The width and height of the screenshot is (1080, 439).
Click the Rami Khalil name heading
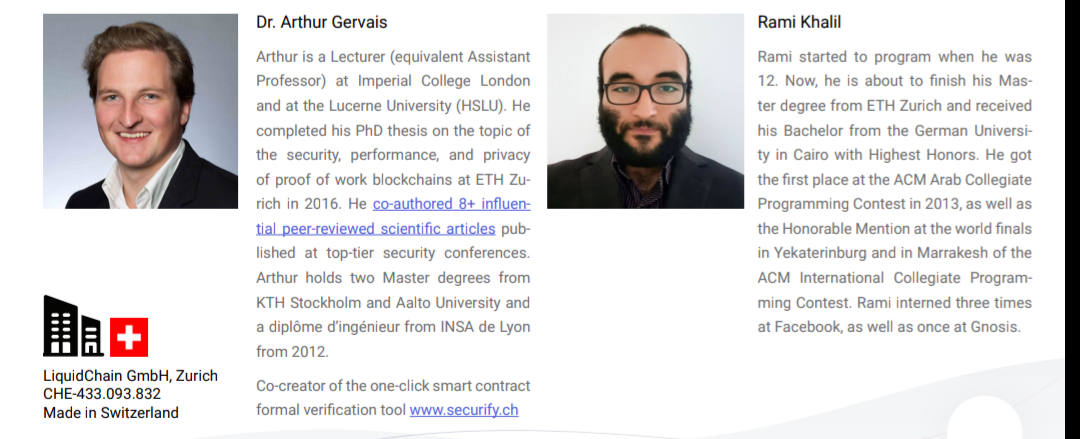(799, 22)
